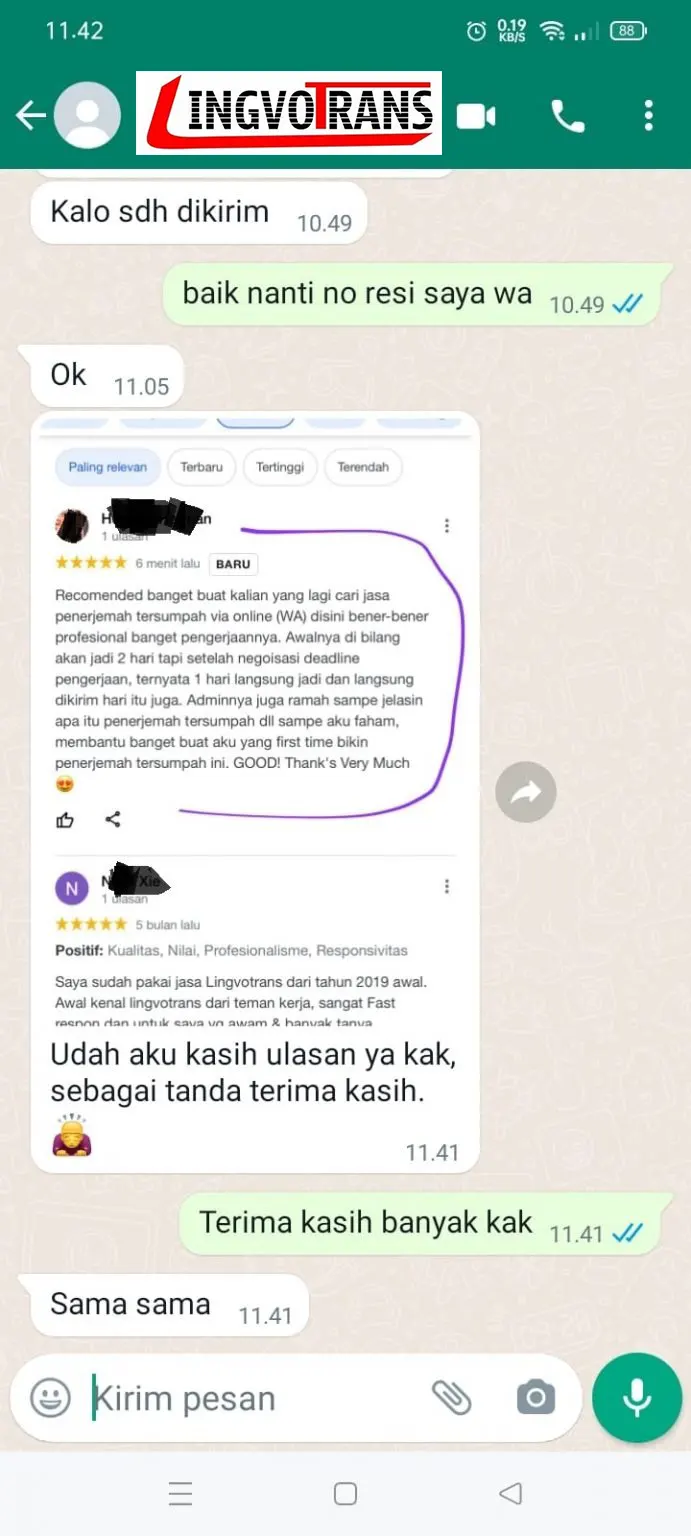Tap the back arrow in chat header
This screenshot has height=1536, width=691.
tap(30, 116)
